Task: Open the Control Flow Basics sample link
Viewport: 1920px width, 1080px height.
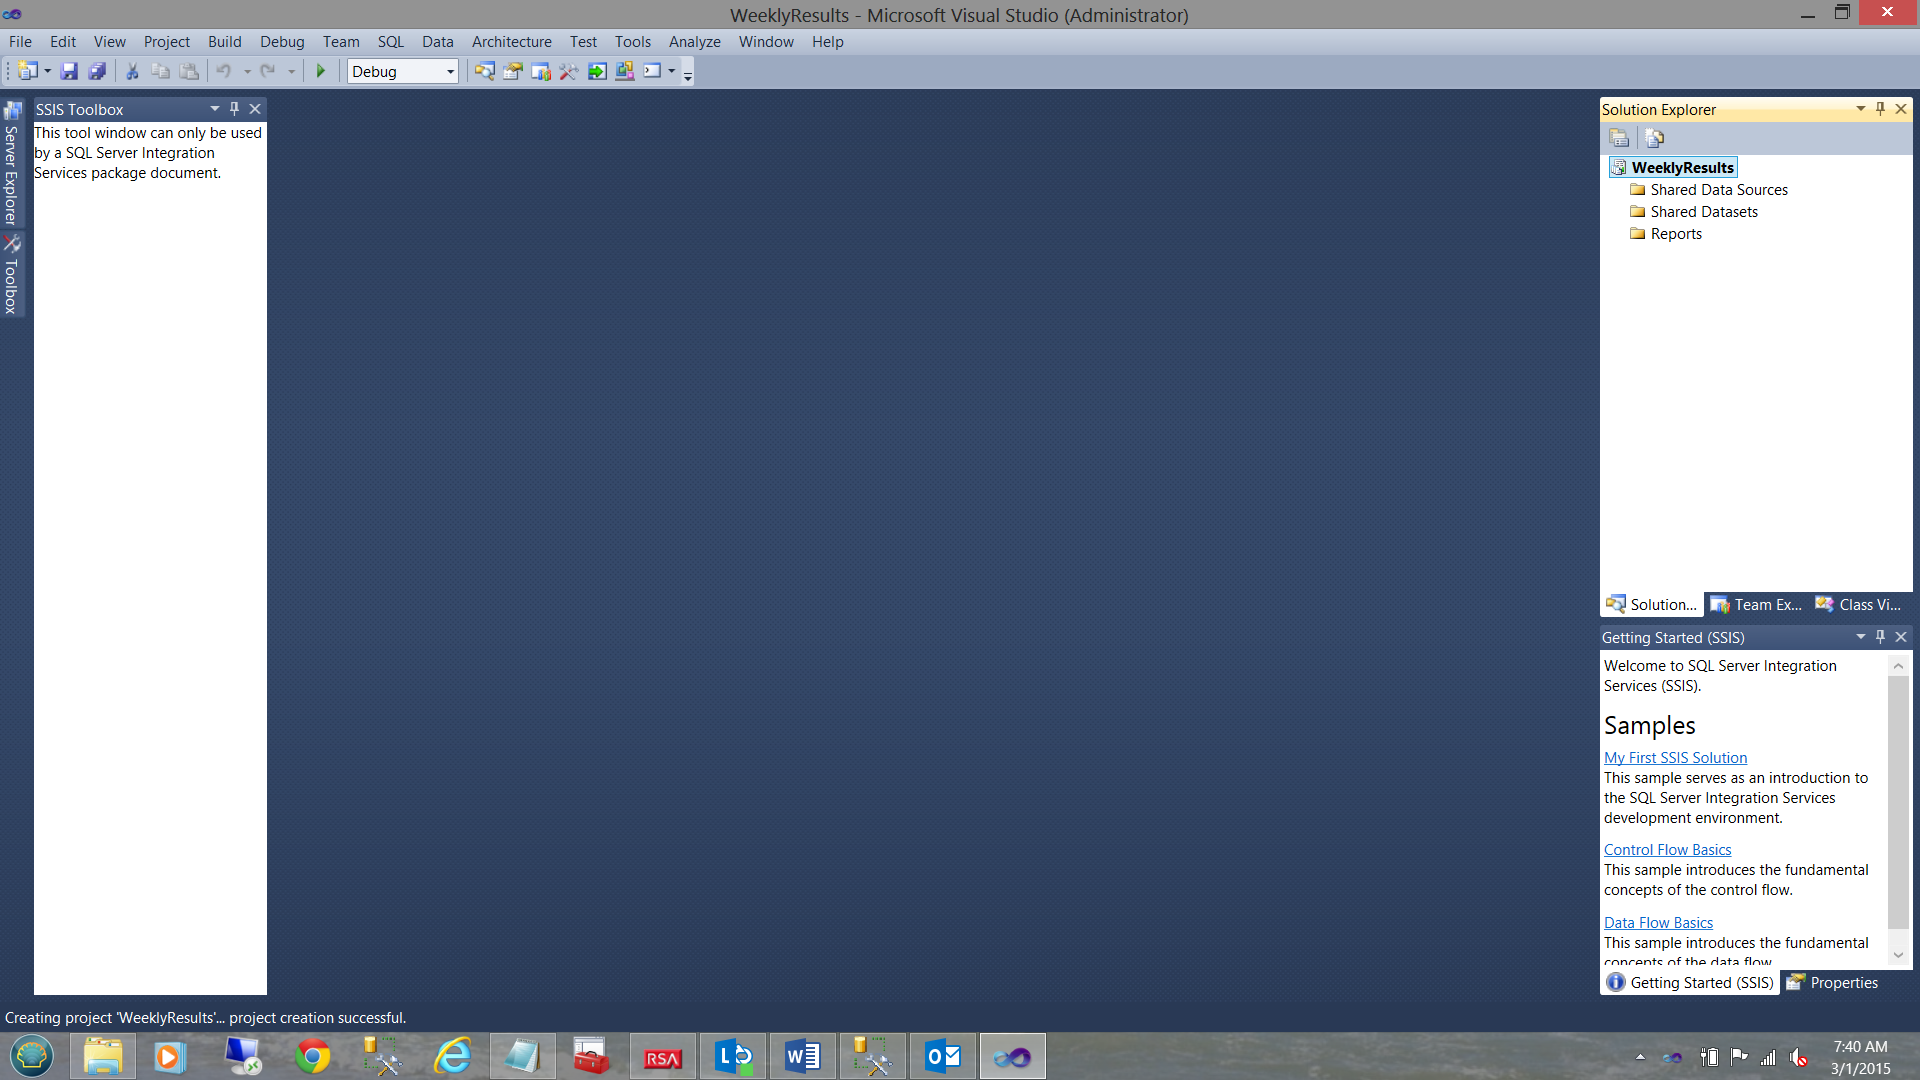Action: pos(1667,850)
